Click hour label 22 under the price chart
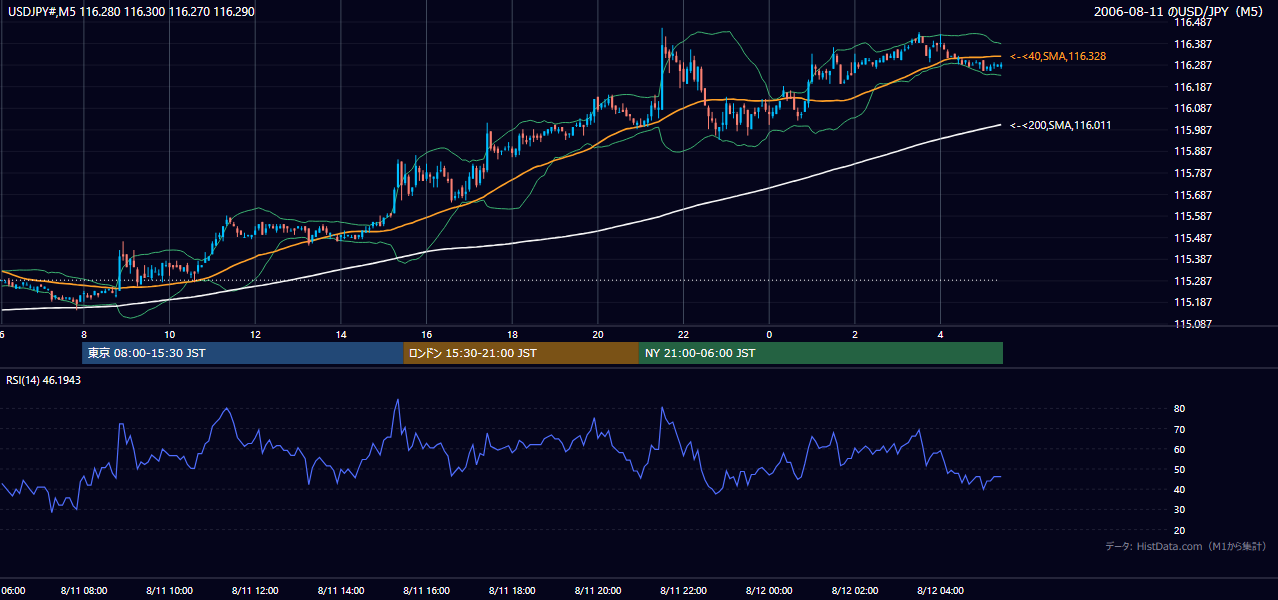 pos(683,334)
